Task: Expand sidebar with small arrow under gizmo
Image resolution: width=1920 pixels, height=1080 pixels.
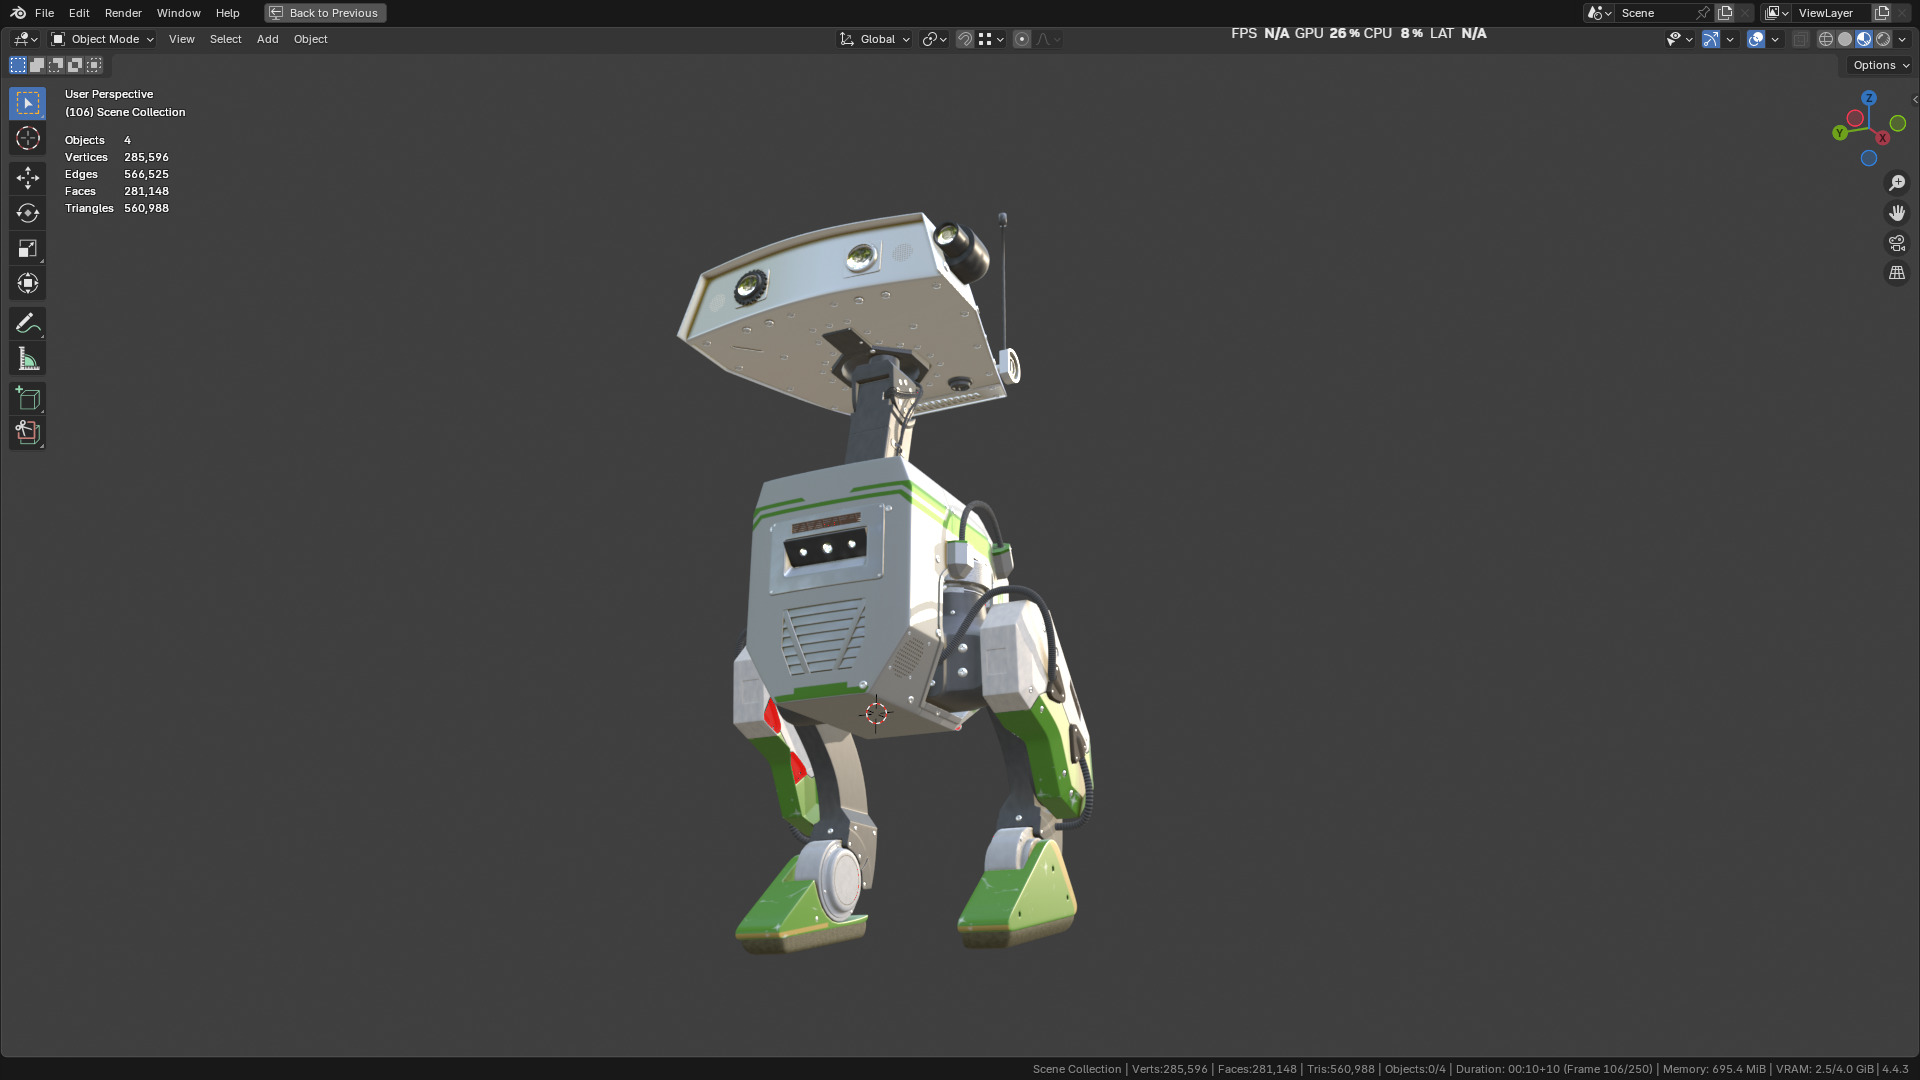Action: 1914,99
